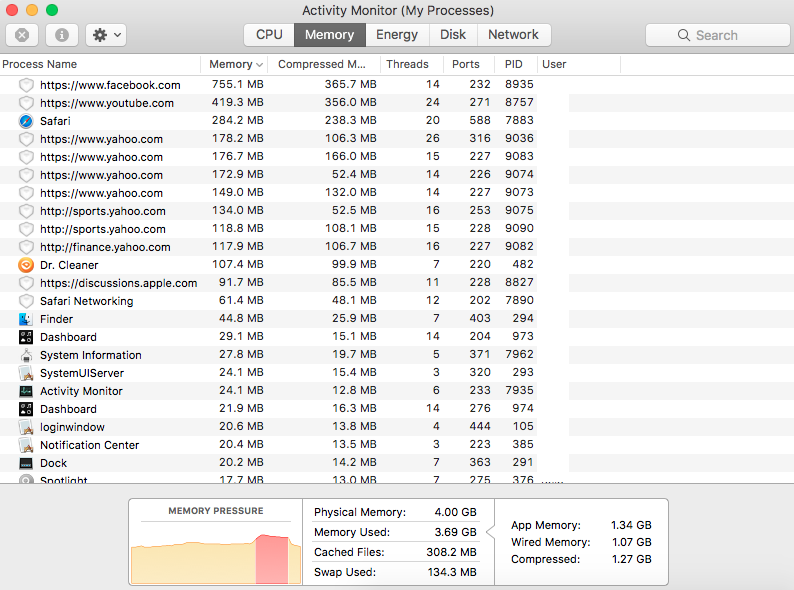
Task: Click the finance.yahoo.com shield icon
Action: click(26, 247)
